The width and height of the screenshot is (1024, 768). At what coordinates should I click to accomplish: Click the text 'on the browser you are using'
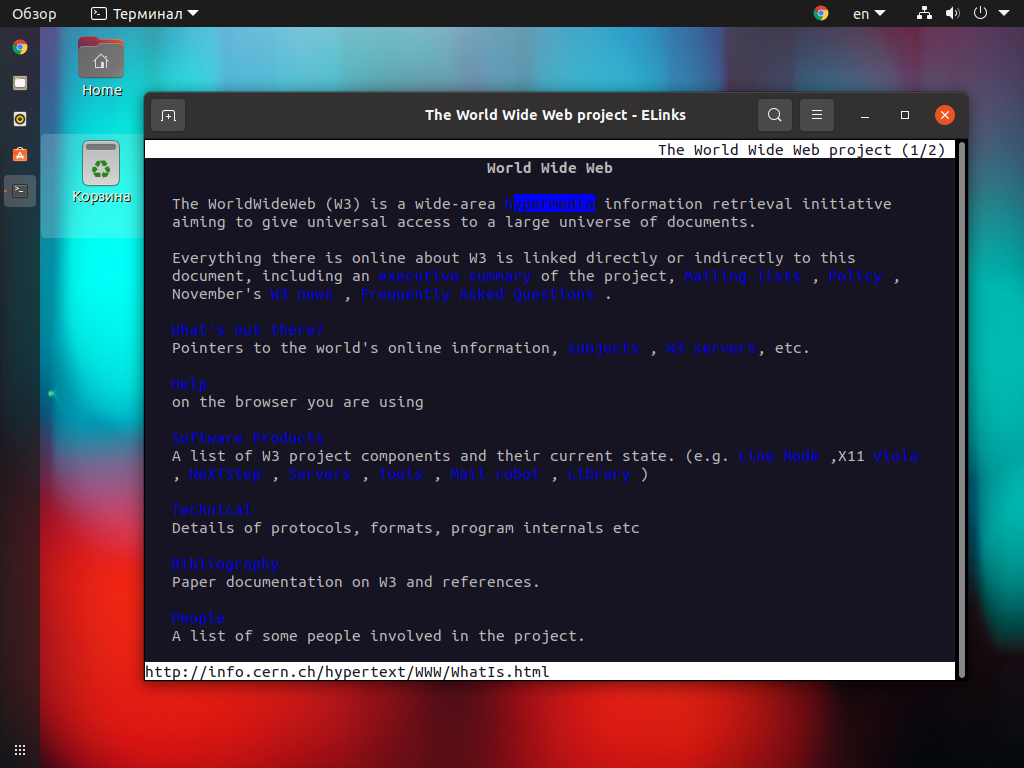coord(297,402)
